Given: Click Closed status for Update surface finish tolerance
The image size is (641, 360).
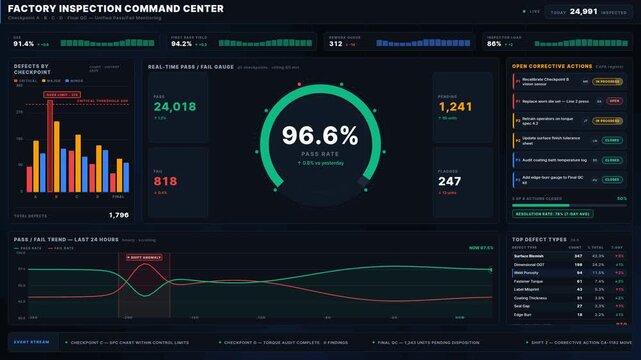Looking at the screenshot, I should 612,140.
